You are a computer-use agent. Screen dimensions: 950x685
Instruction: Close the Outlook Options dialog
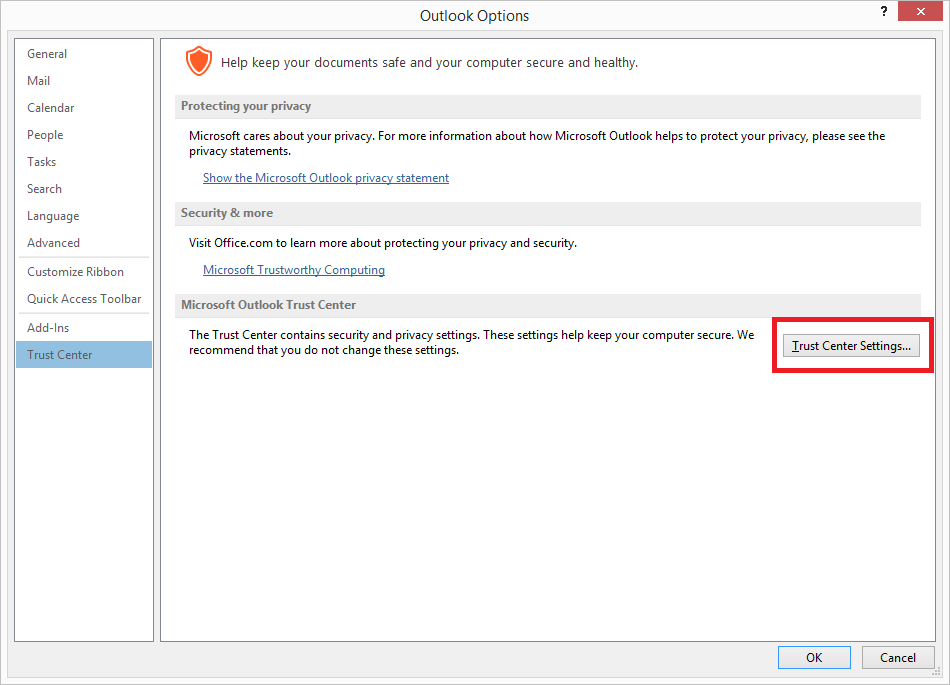point(920,12)
